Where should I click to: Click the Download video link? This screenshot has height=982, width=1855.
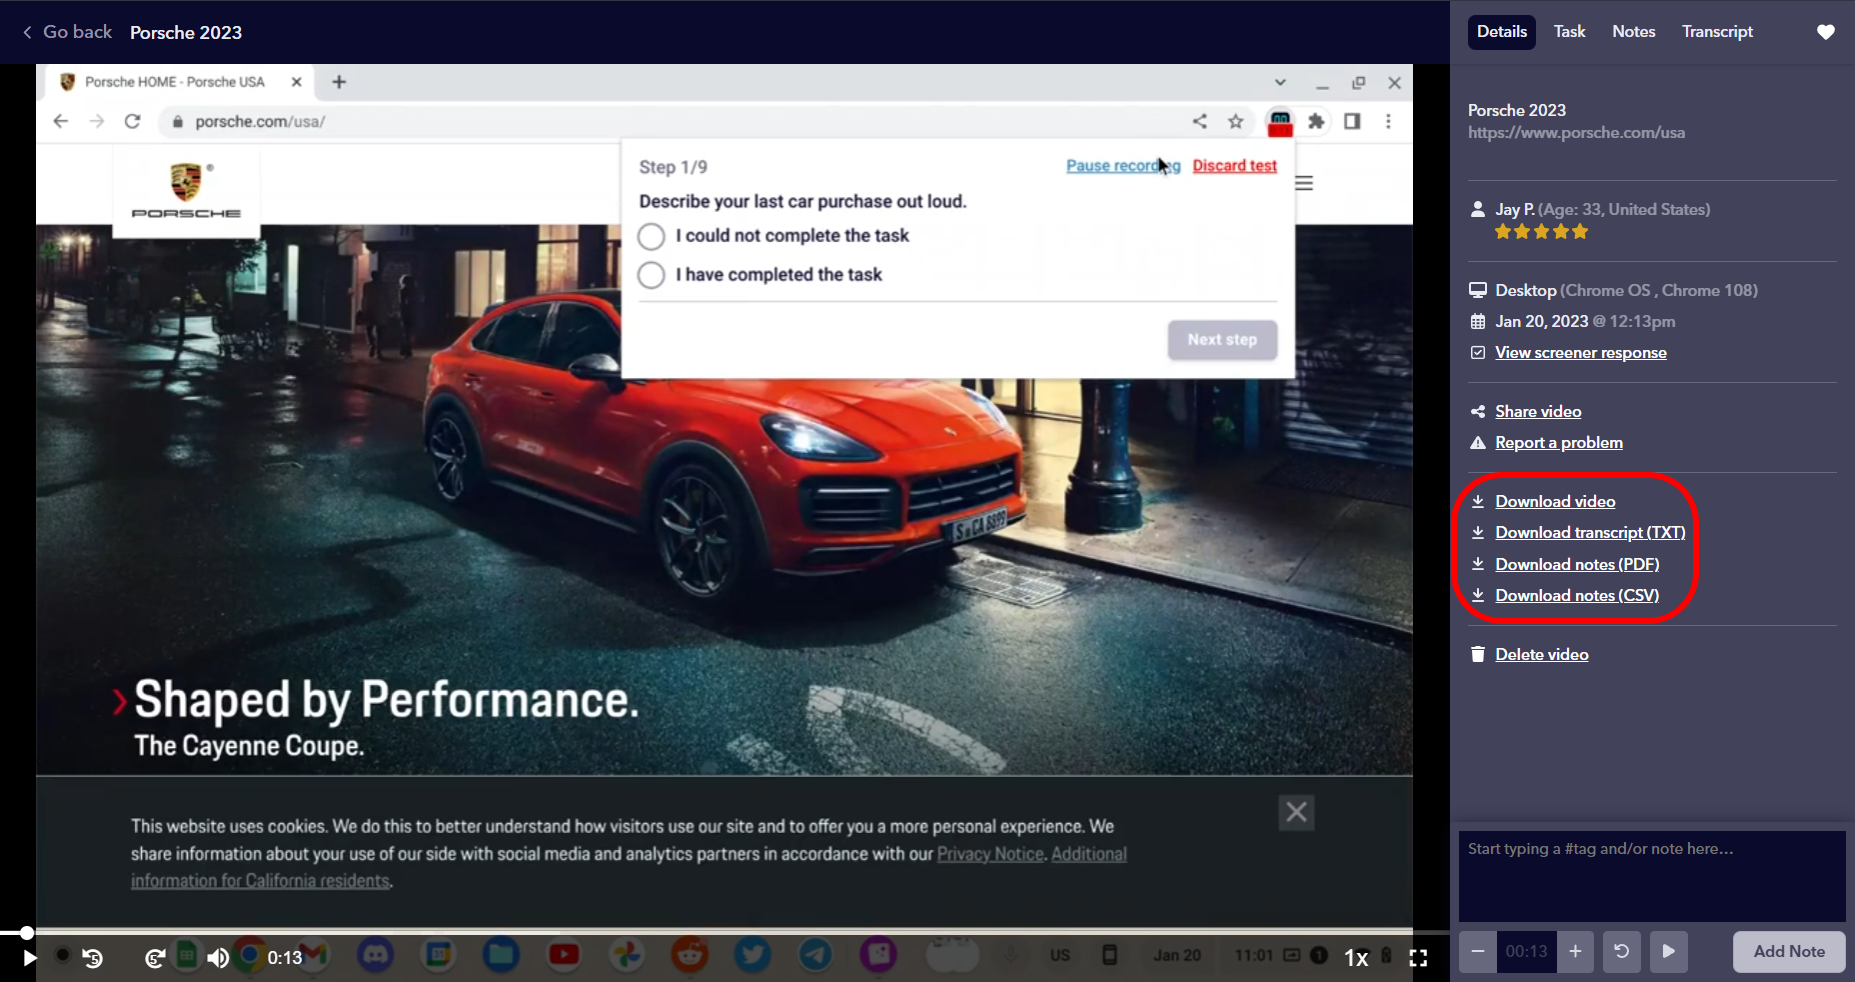1555,502
